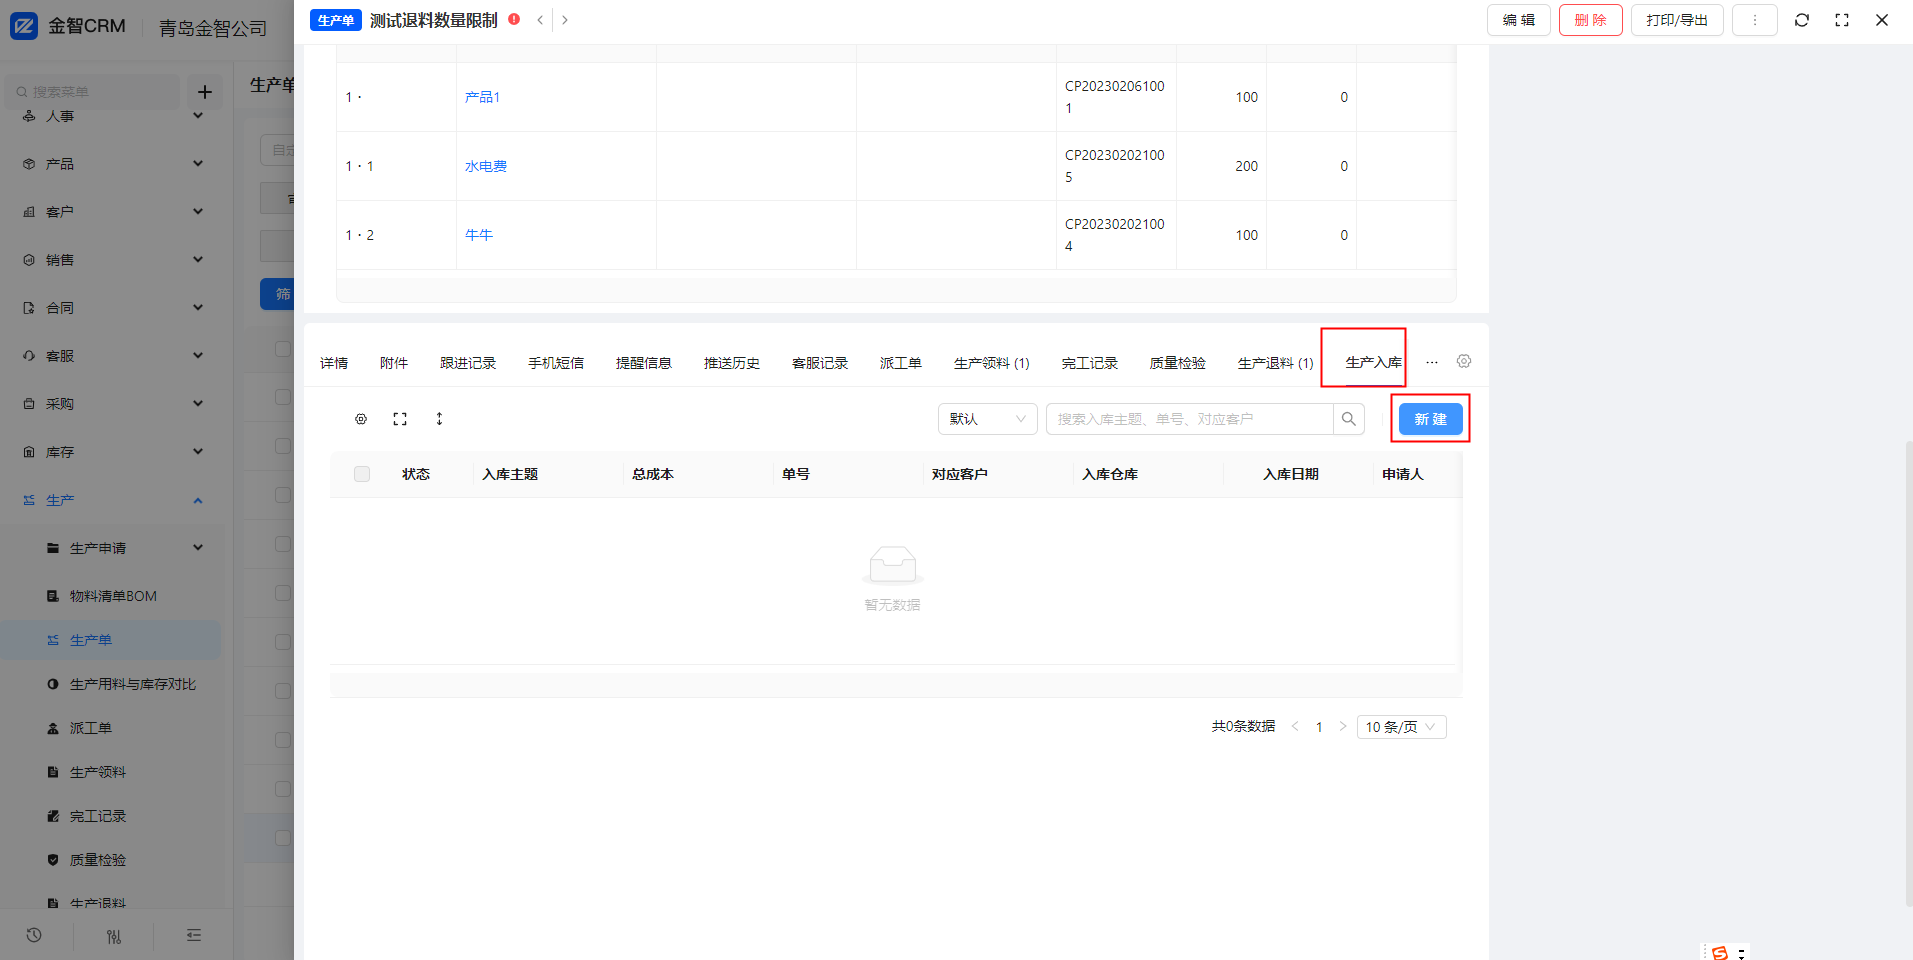Switch to the 生产退料 (1) tab
This screenshot has width=1913, height=960.
1276,363
